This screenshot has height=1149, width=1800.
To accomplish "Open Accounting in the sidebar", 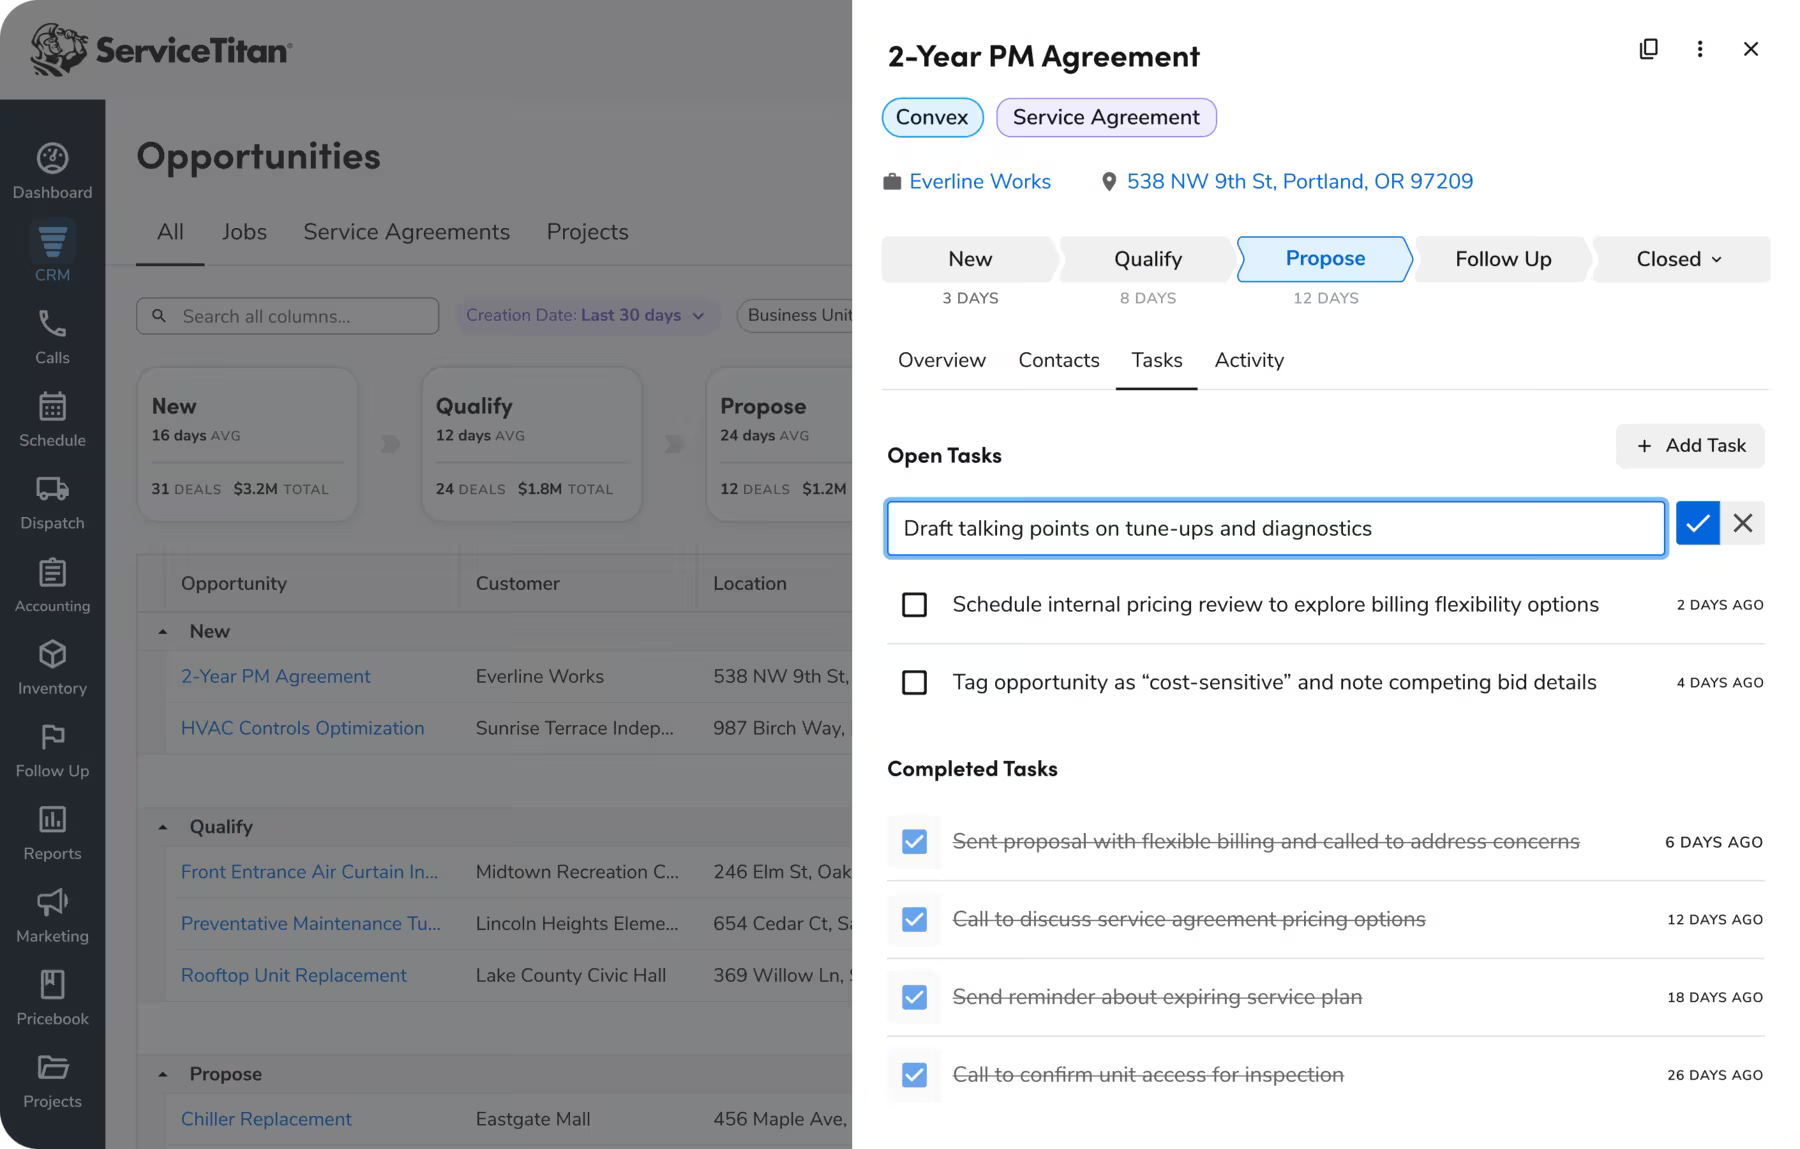I will 52,572.
